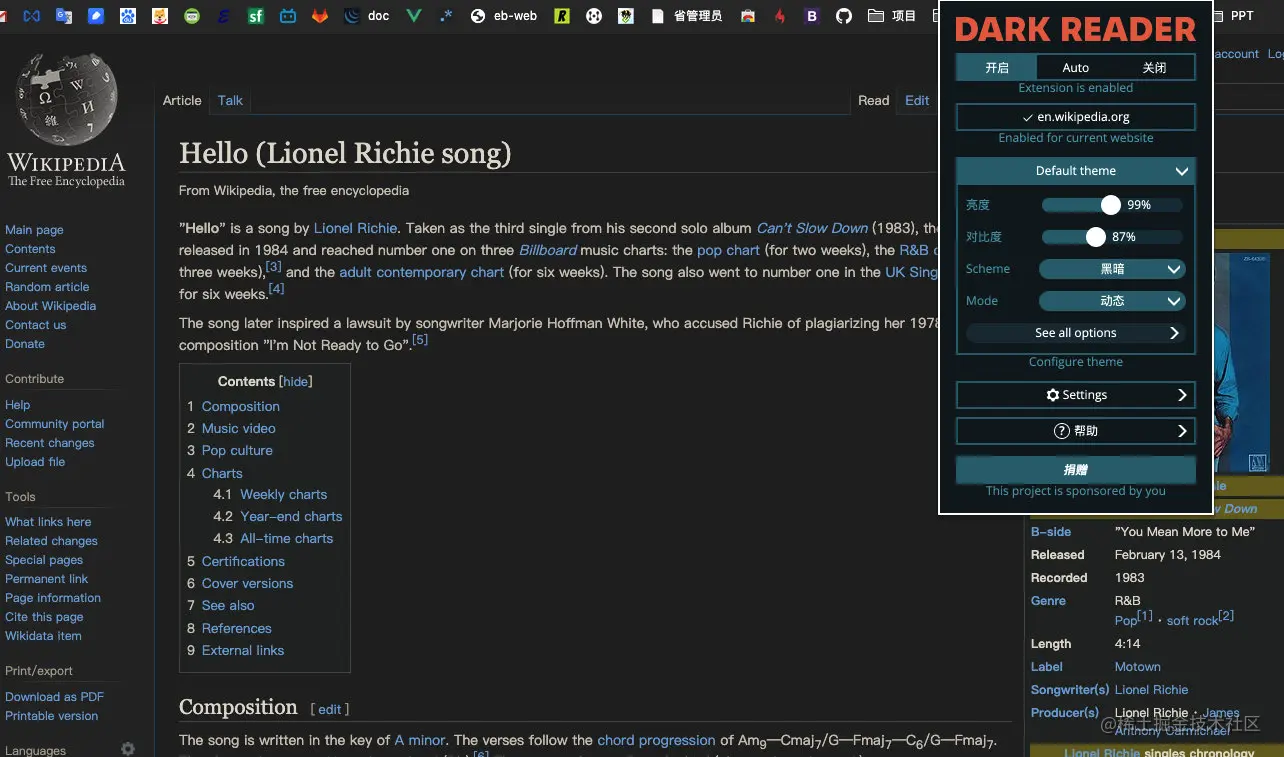Toggle Dark Reader for en.wikipedia.org
Viewport: 1284px width, 757px height.
pyautogui.click(x=1076, y=117)
